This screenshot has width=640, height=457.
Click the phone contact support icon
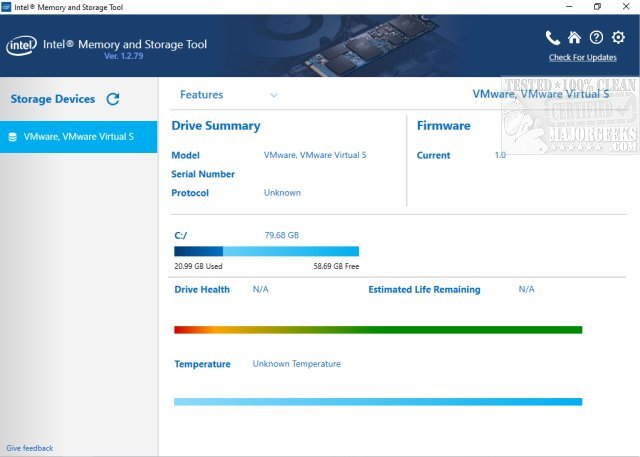pos(553,38)
